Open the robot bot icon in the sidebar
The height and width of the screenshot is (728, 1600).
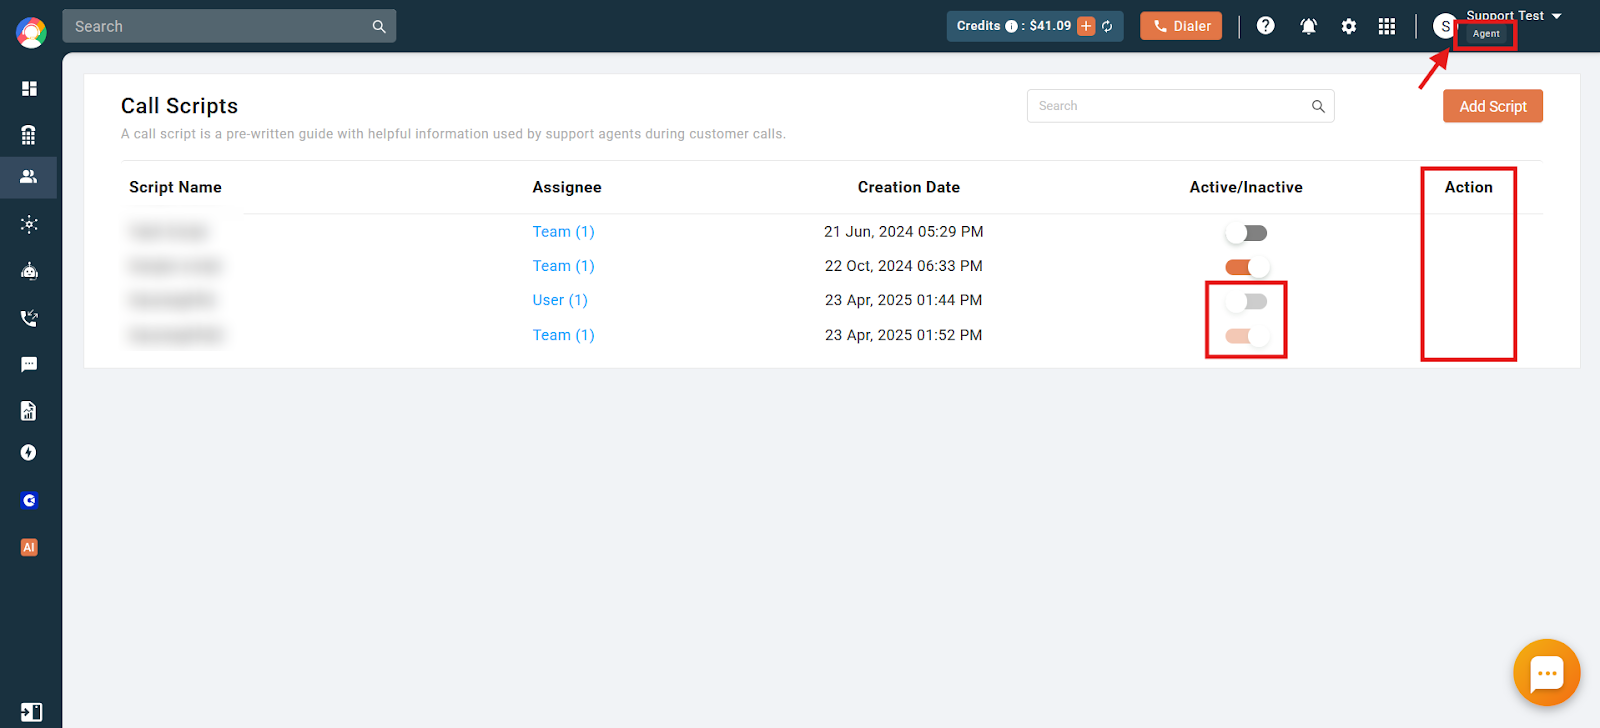click(x=29, y=271)
